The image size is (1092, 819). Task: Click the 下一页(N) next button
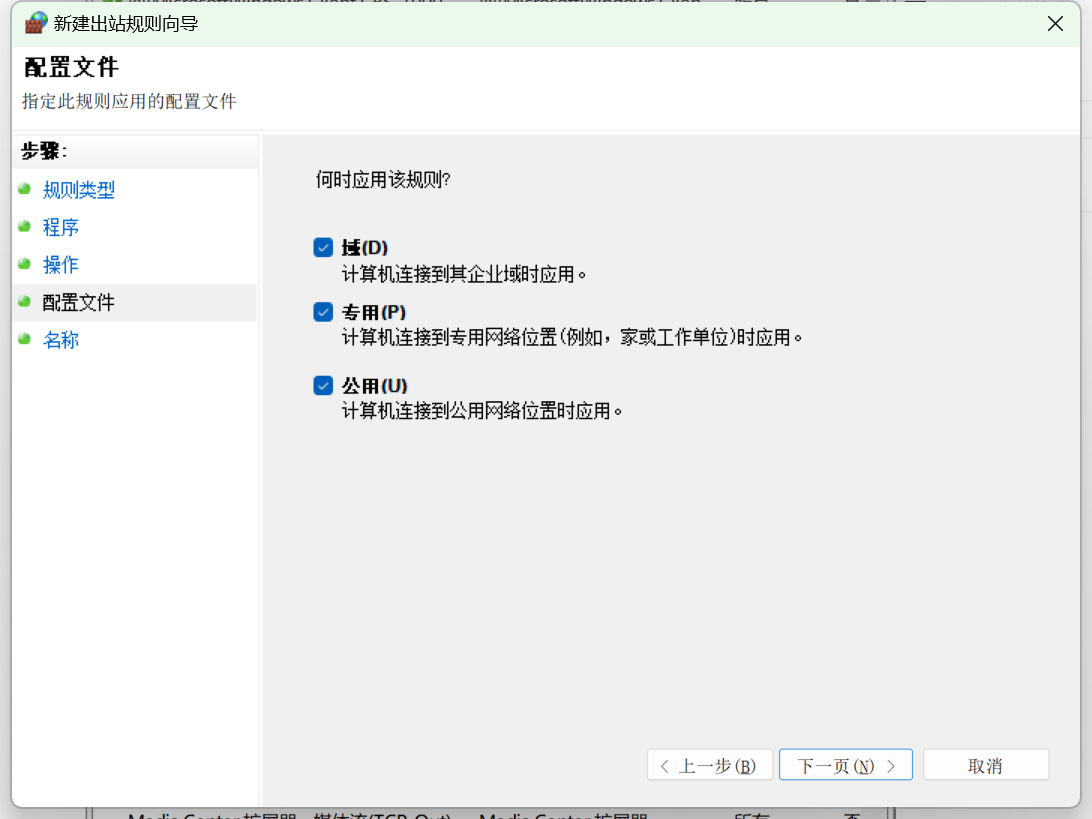coord(845,765)
